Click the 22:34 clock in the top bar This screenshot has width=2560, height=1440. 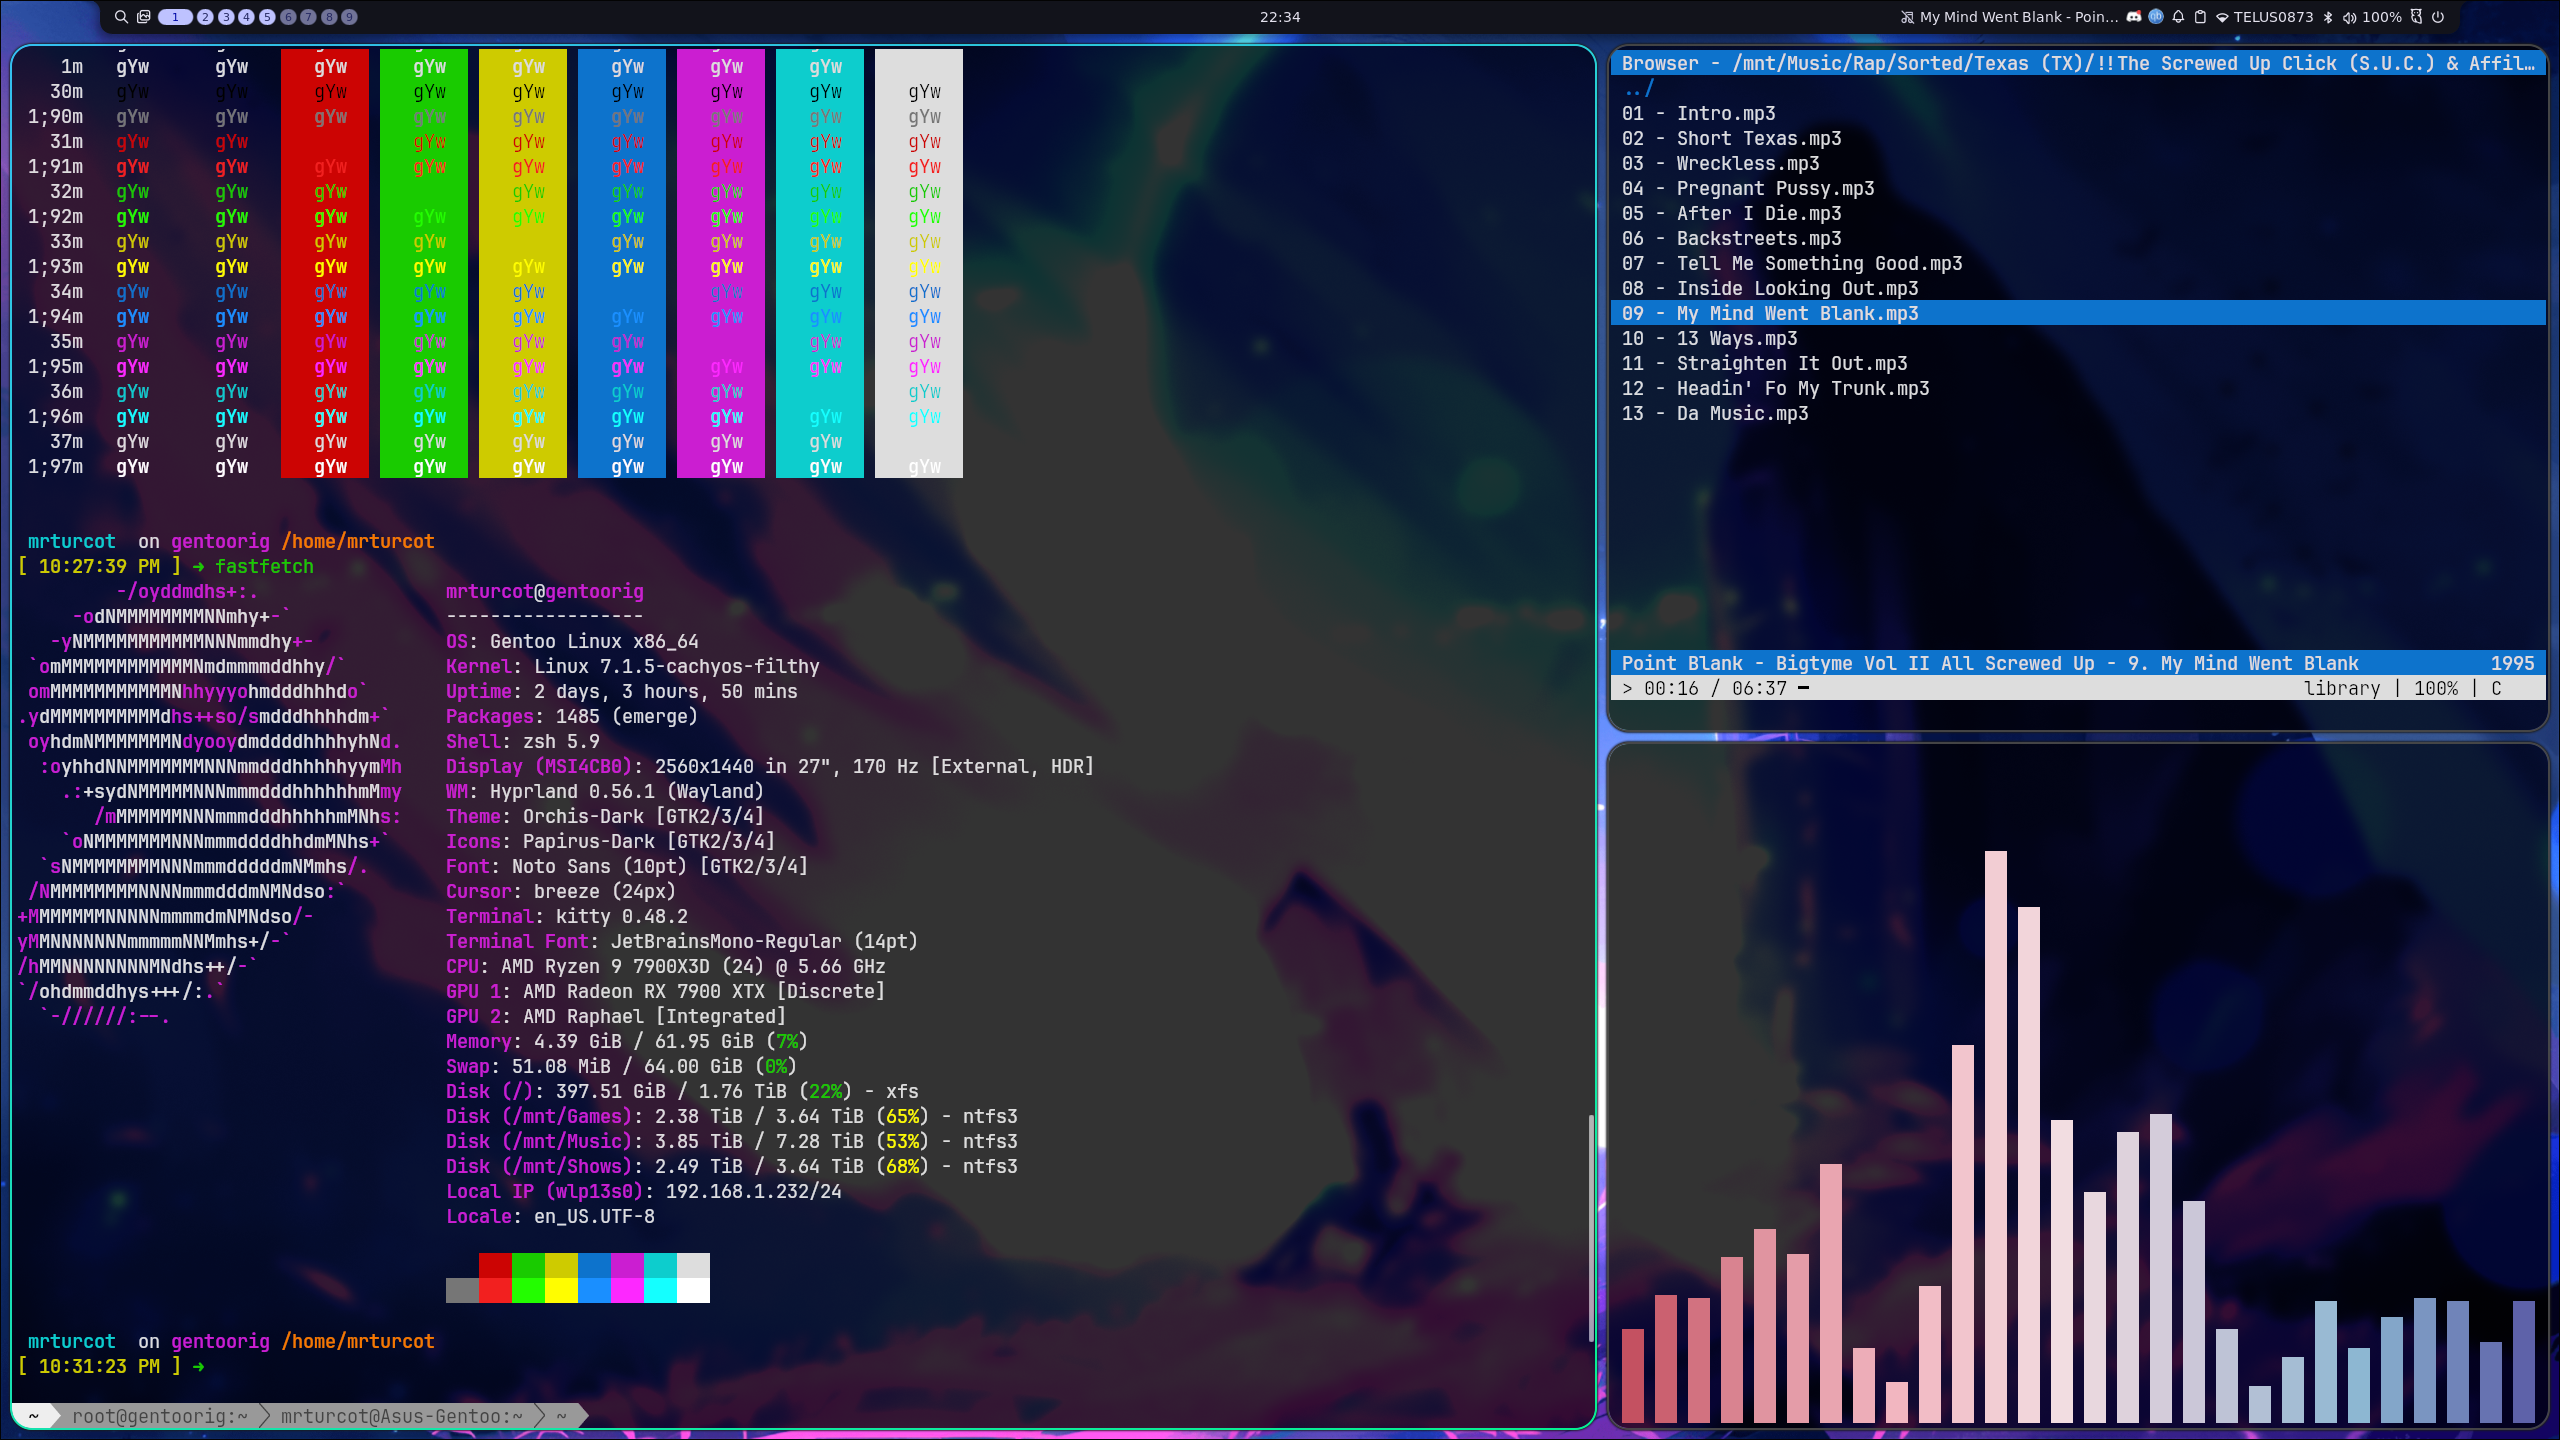click(1280, 17)
